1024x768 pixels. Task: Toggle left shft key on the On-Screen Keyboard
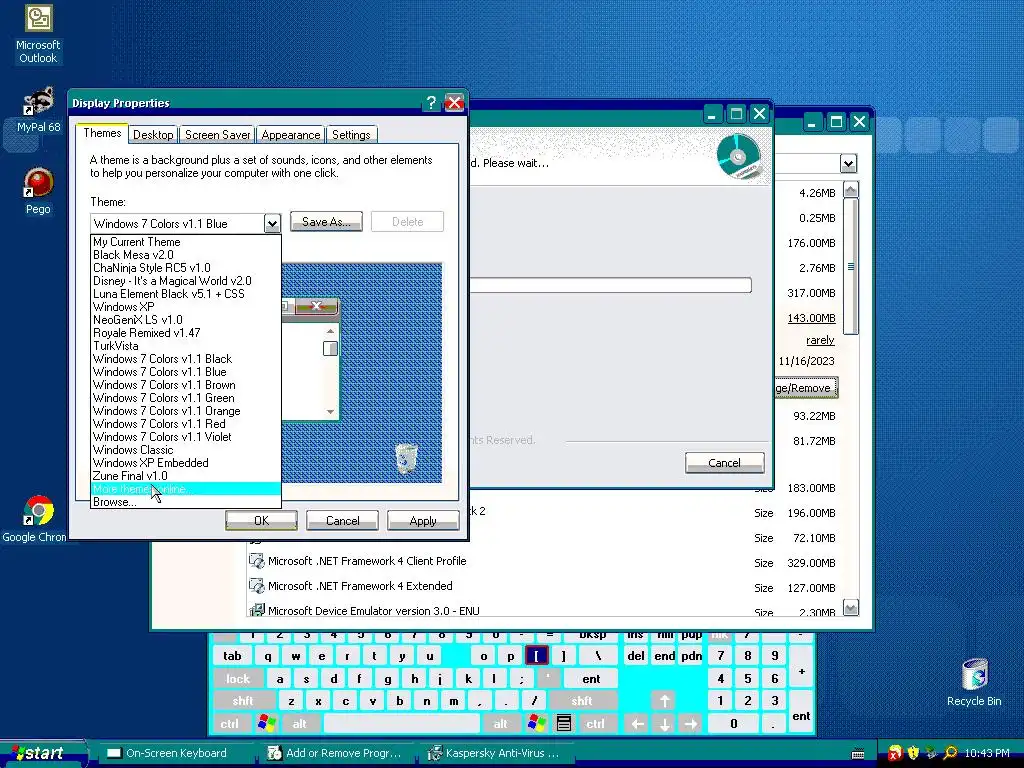pyautogui.click(x=242, y=701)
